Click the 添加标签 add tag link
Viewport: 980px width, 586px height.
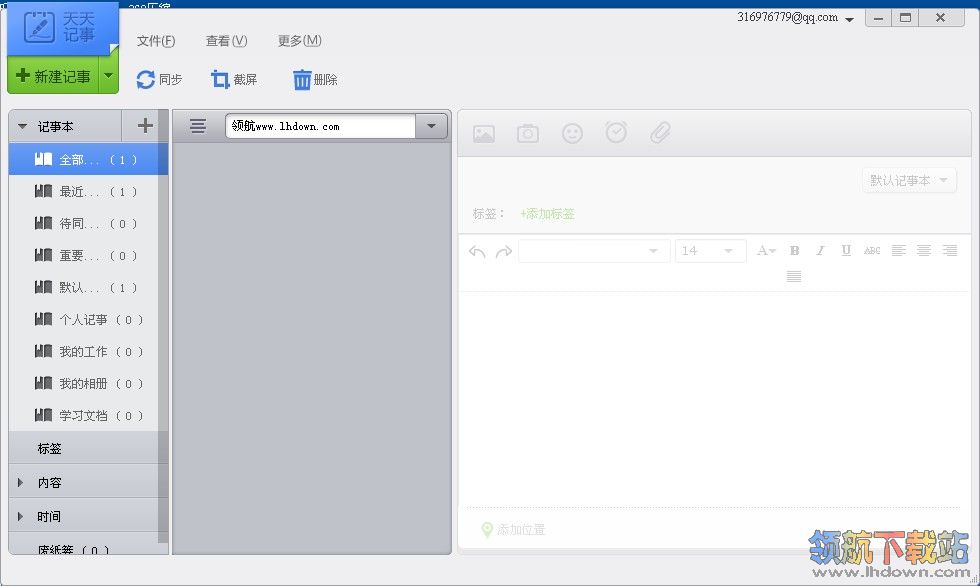[547, 214]
